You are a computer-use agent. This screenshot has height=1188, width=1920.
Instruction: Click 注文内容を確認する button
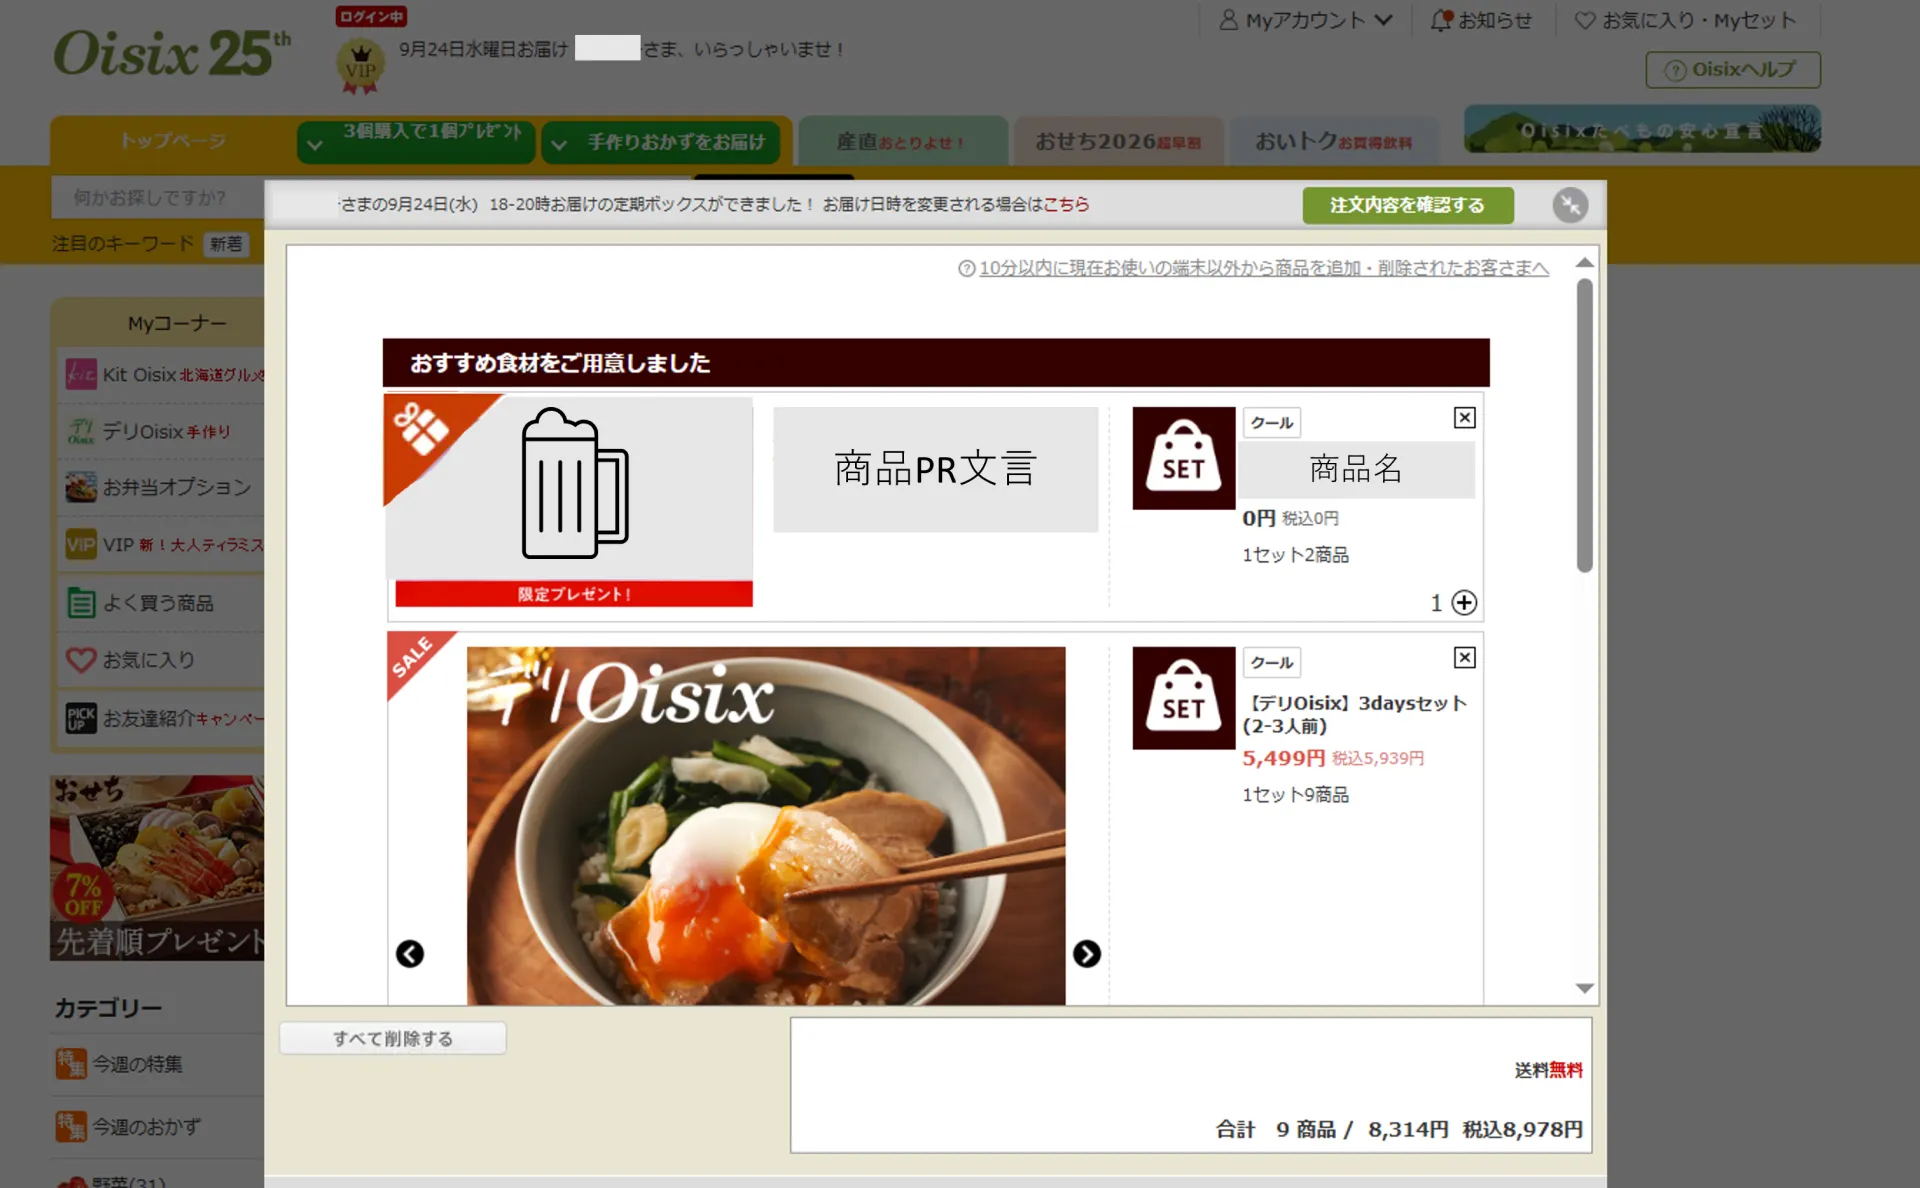[1408, 205]
